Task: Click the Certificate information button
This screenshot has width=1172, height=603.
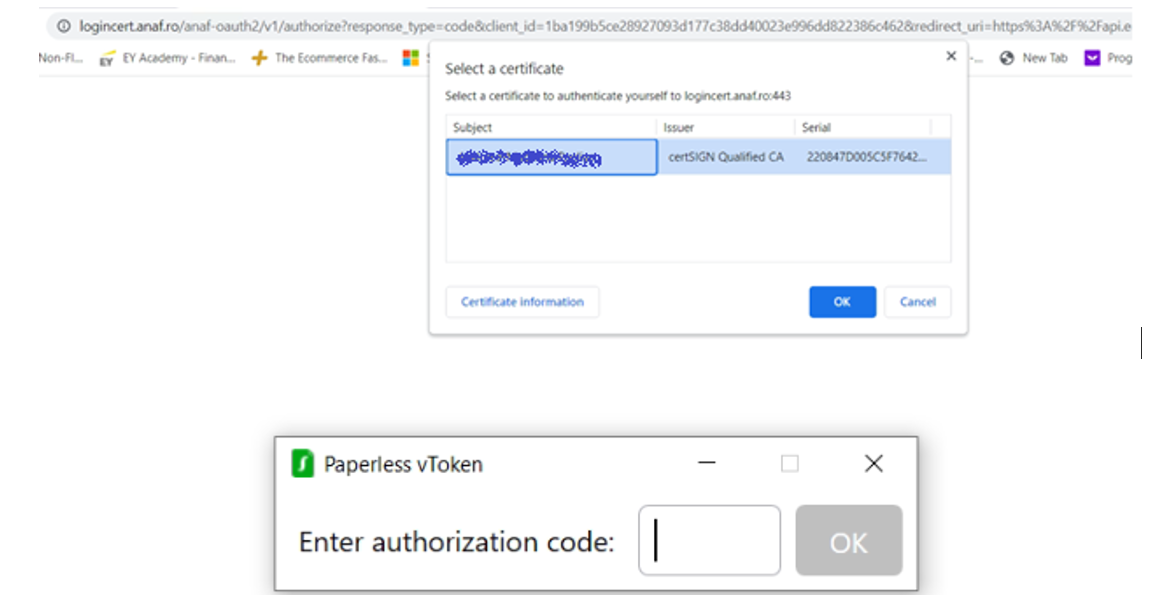Action: [x=522, y=302]
